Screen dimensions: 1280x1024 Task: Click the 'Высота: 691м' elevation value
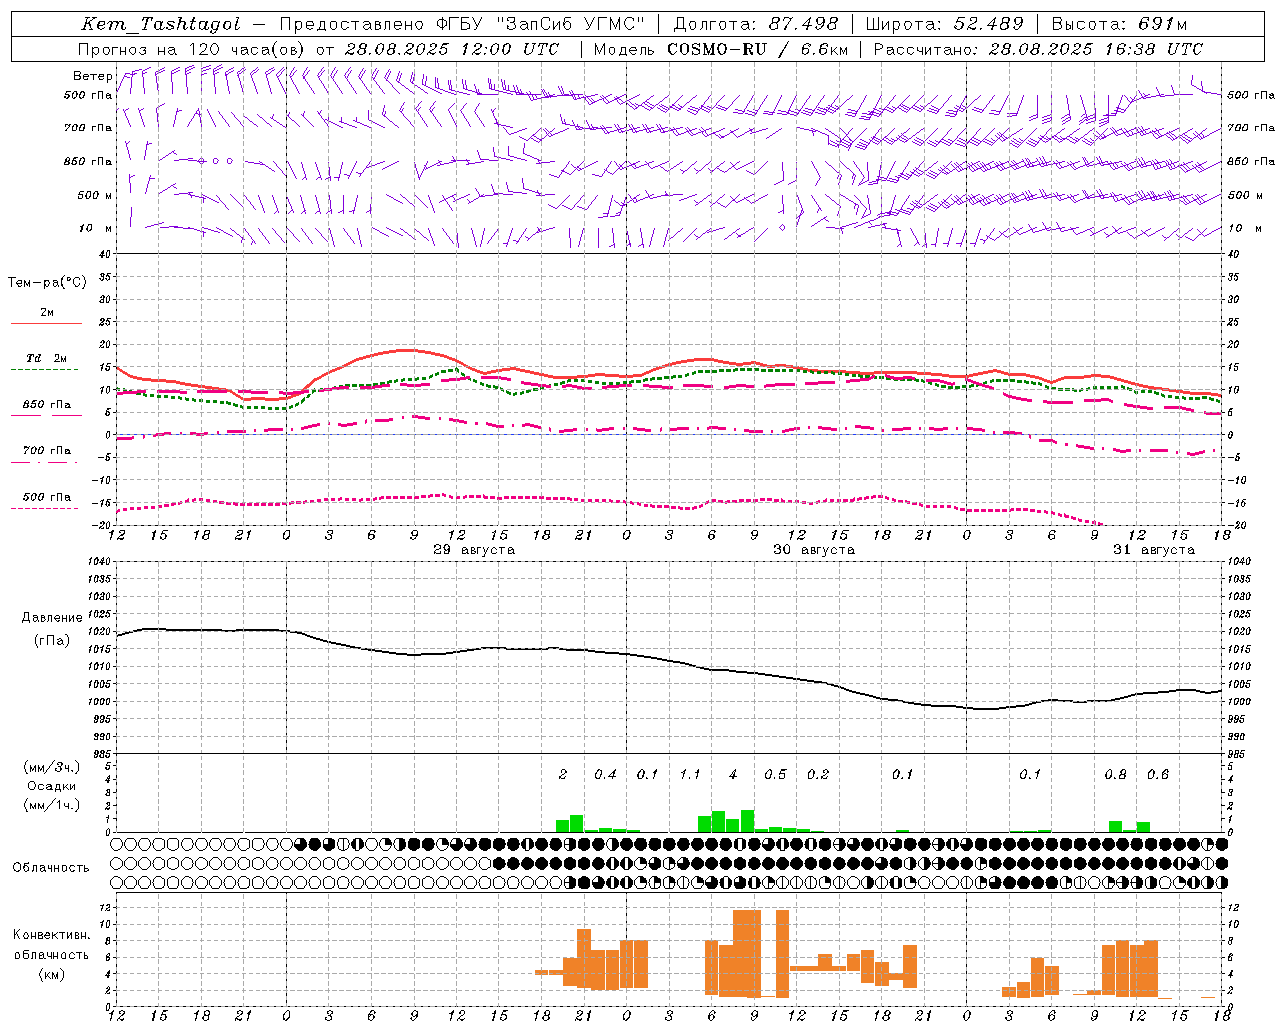[x=1119, y=24]
